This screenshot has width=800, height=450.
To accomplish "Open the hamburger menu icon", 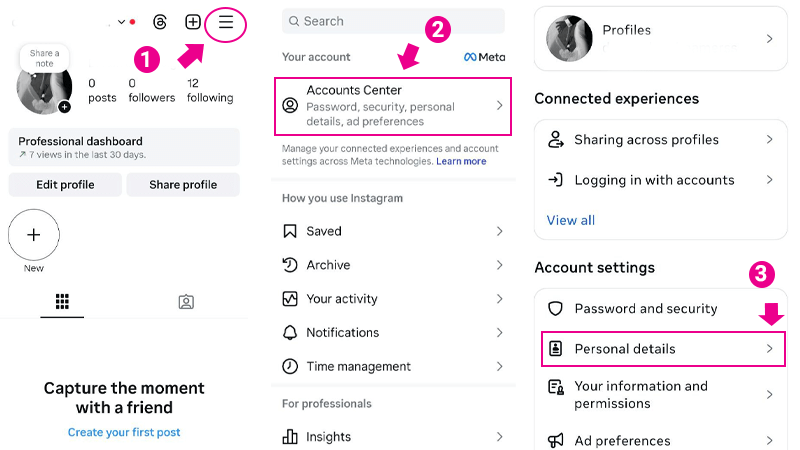I will (x=226, y=22).
